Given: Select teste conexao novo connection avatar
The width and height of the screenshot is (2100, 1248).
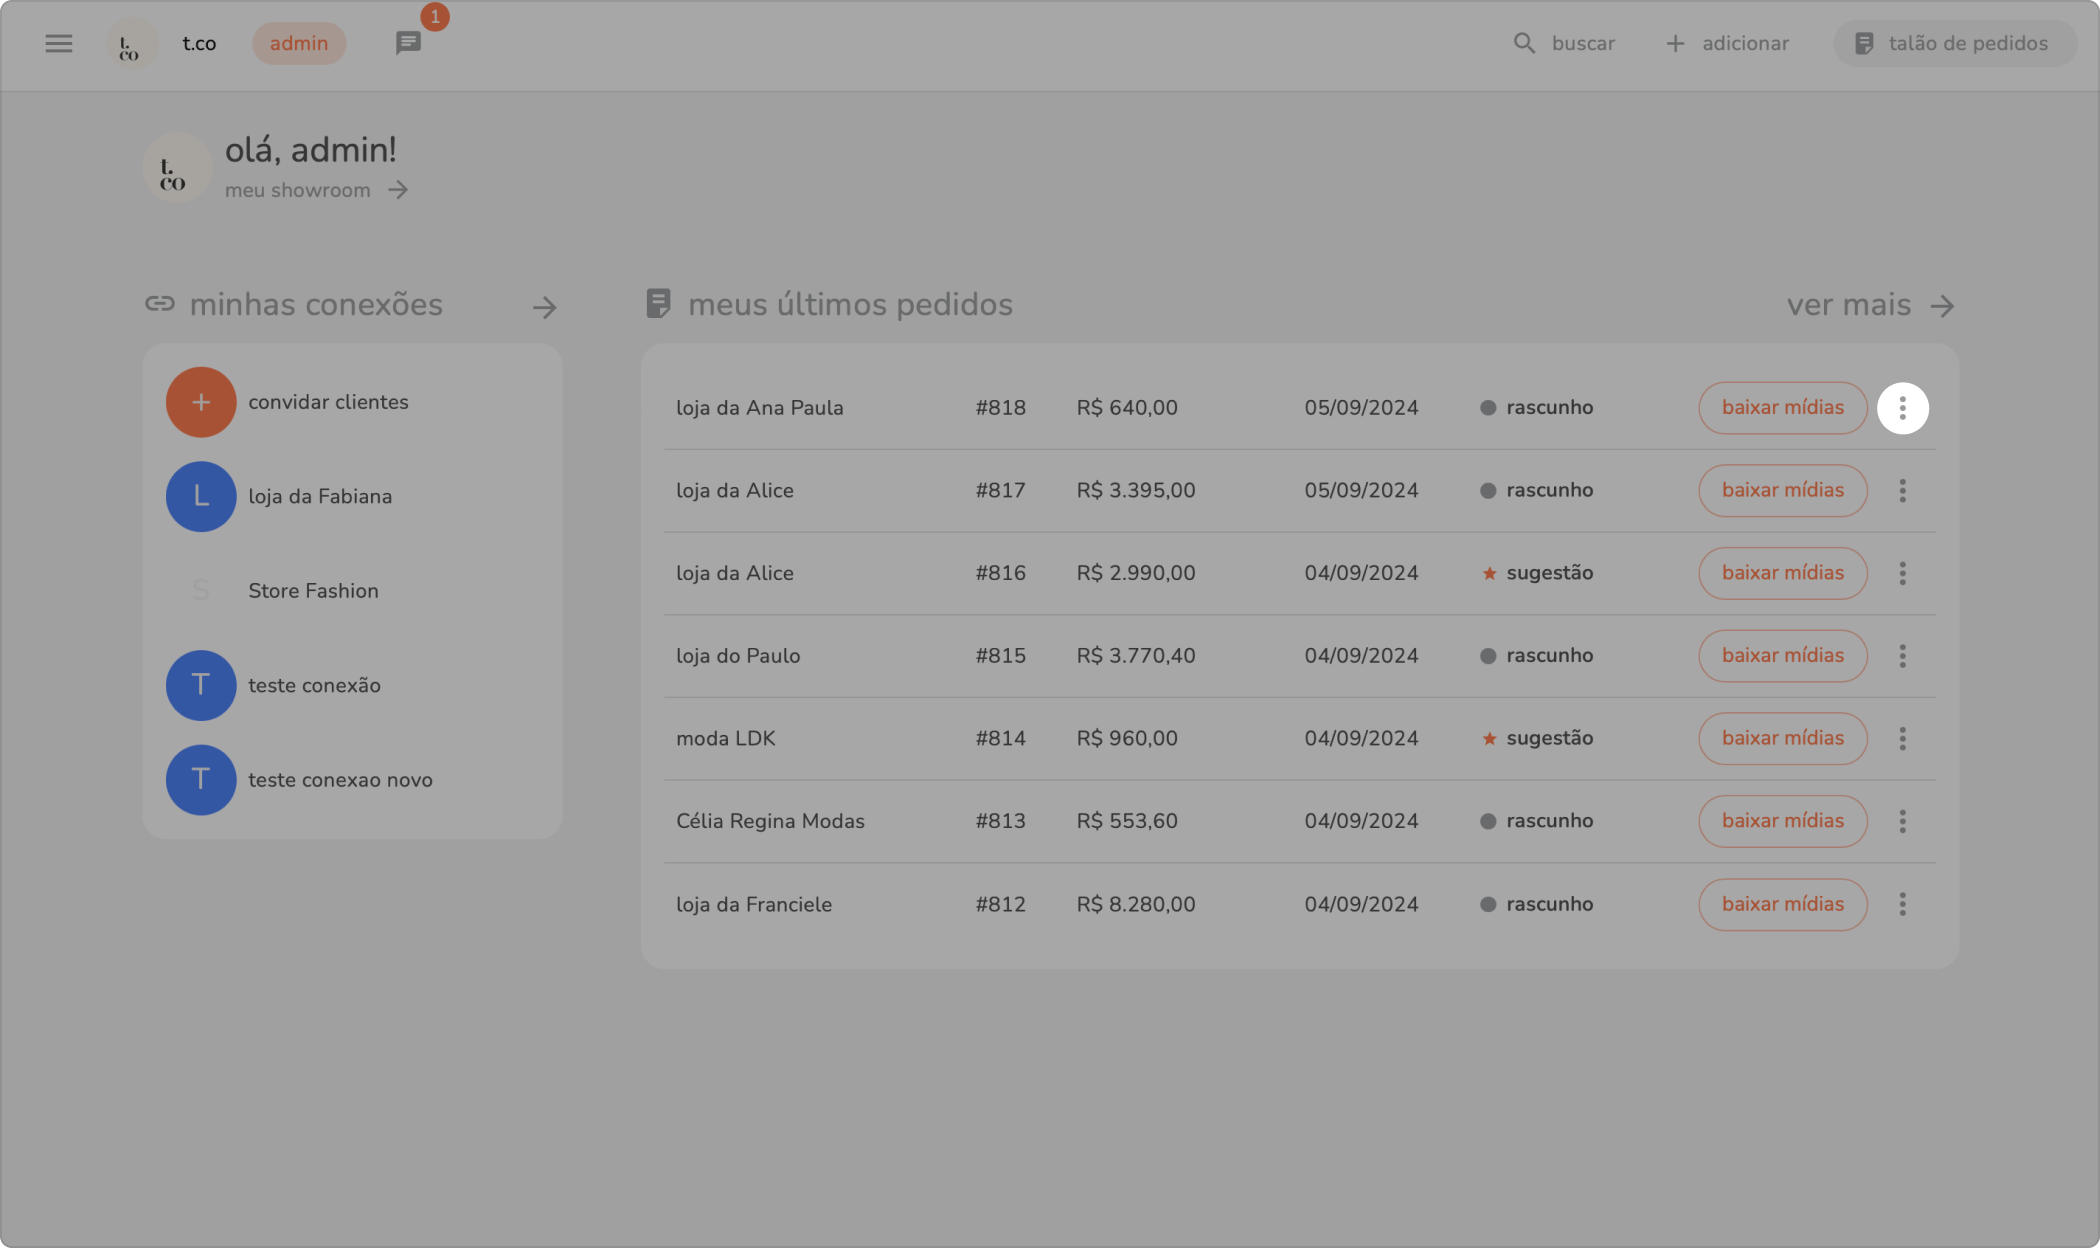Looking at the screenshot, I should 201,780.
